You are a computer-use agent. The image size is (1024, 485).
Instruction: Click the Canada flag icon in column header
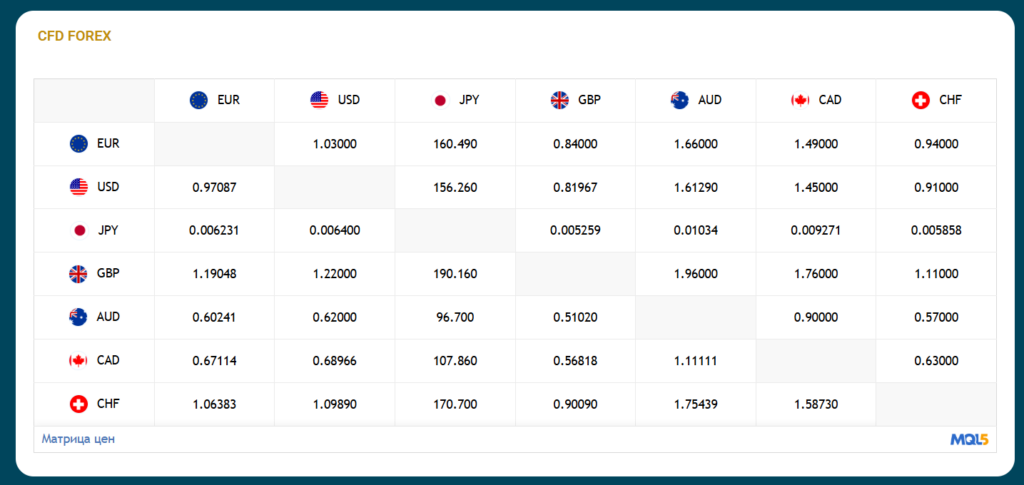coord(800,100)
